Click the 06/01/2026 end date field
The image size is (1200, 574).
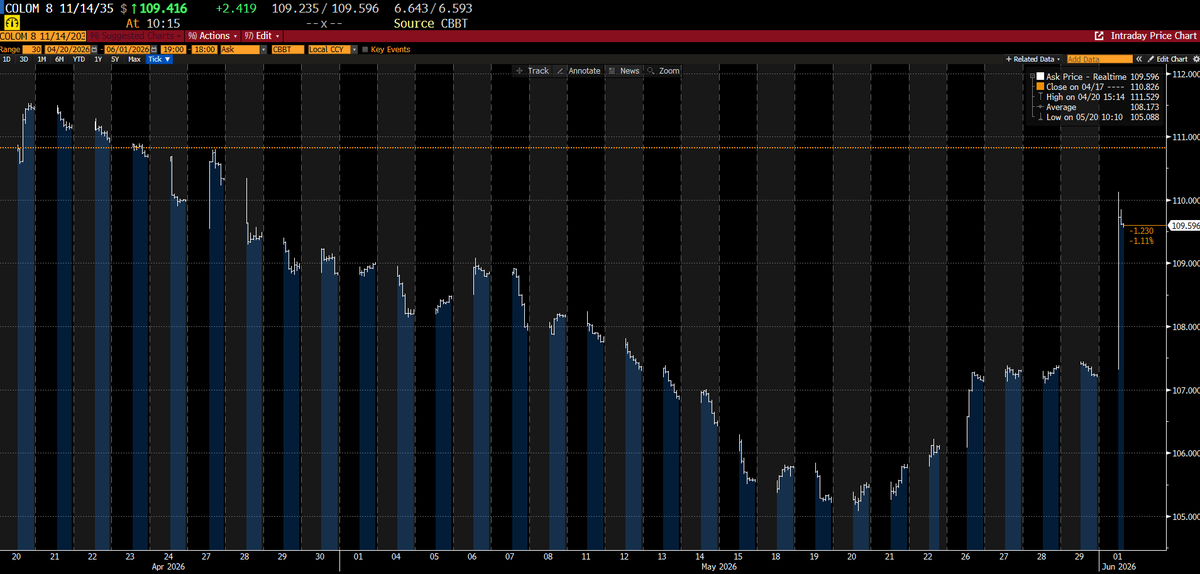pyautogui.click(x=127, y=49)
